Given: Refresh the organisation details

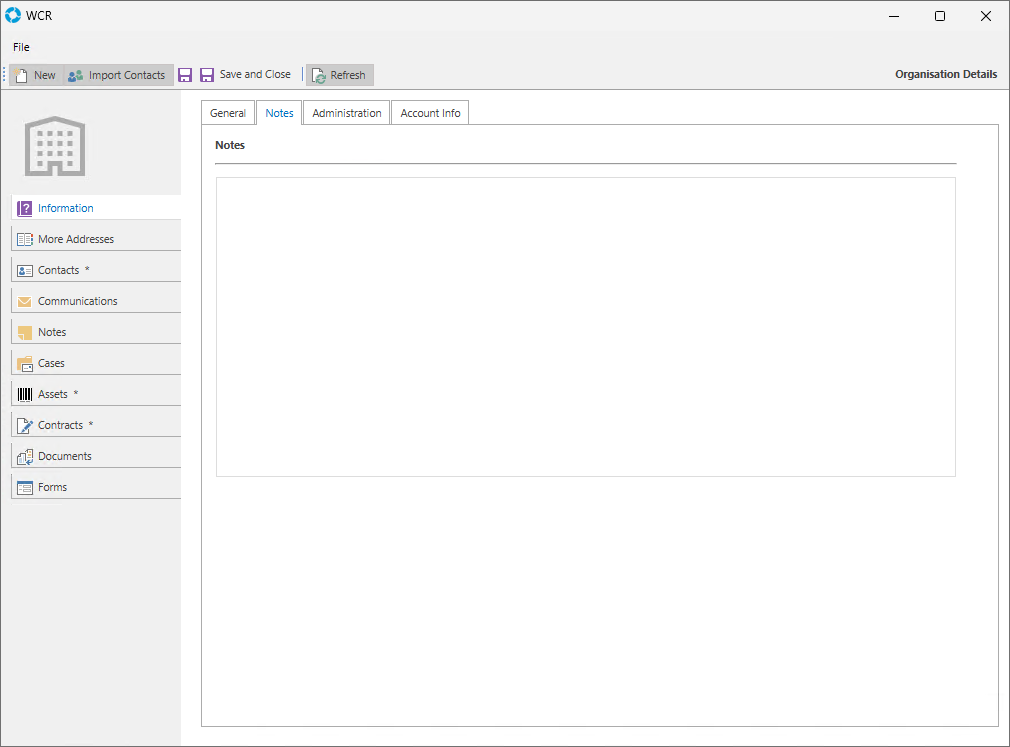Looking at the screenshot, I should (x=339, y=75).
